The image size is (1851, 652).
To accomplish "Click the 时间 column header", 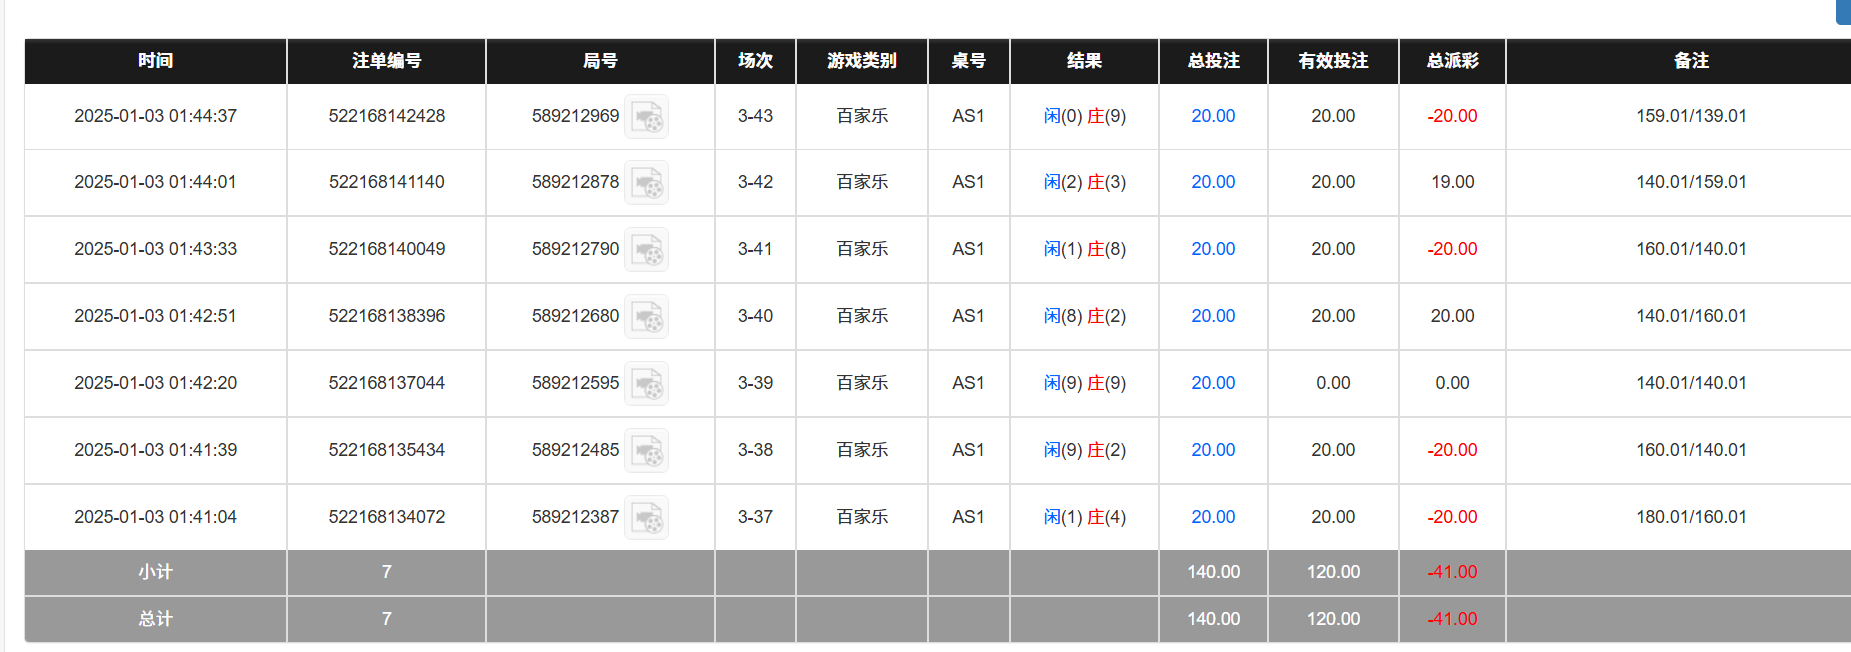I will (155, 61).
